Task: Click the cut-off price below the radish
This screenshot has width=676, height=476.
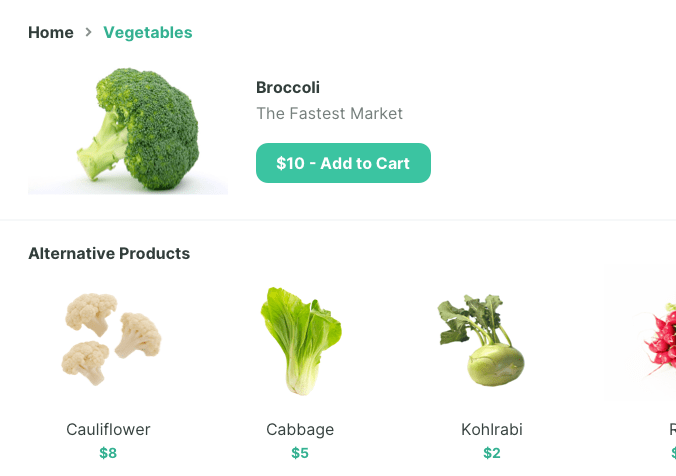Action: pyautogui.click(x=673, y=453)
